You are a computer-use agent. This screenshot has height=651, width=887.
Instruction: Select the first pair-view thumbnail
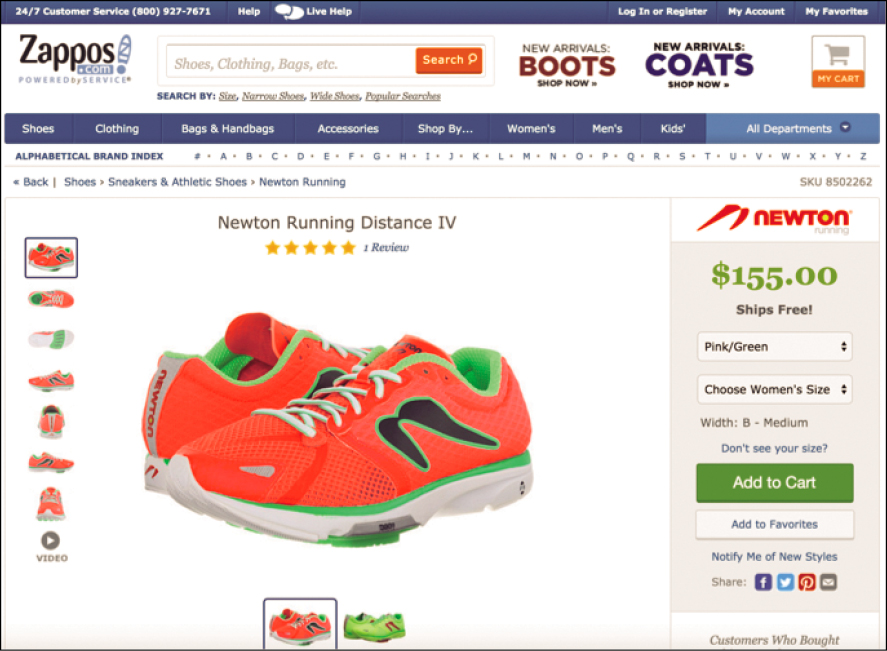point(51,257)
